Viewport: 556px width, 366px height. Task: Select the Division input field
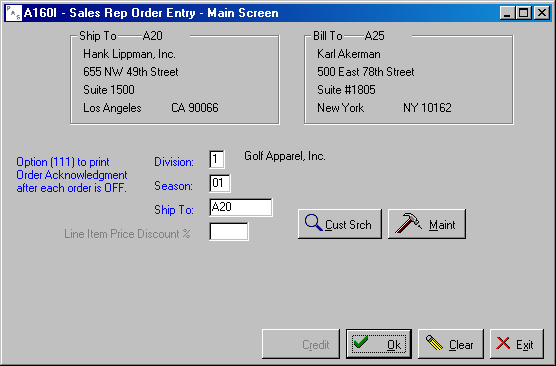click(217, 159)
